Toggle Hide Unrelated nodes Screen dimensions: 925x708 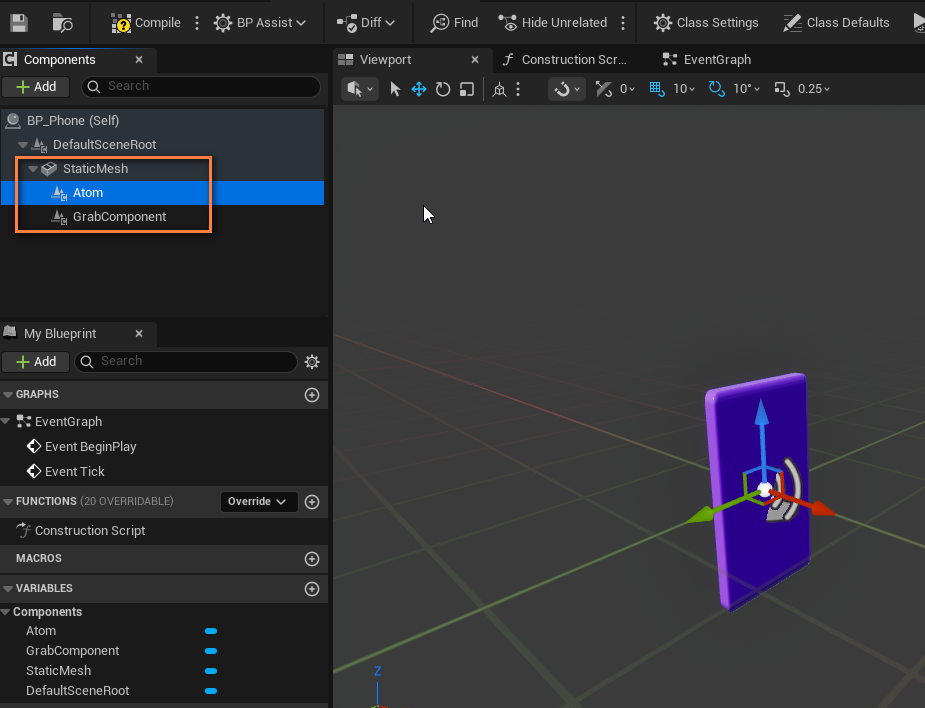point(553,23)
